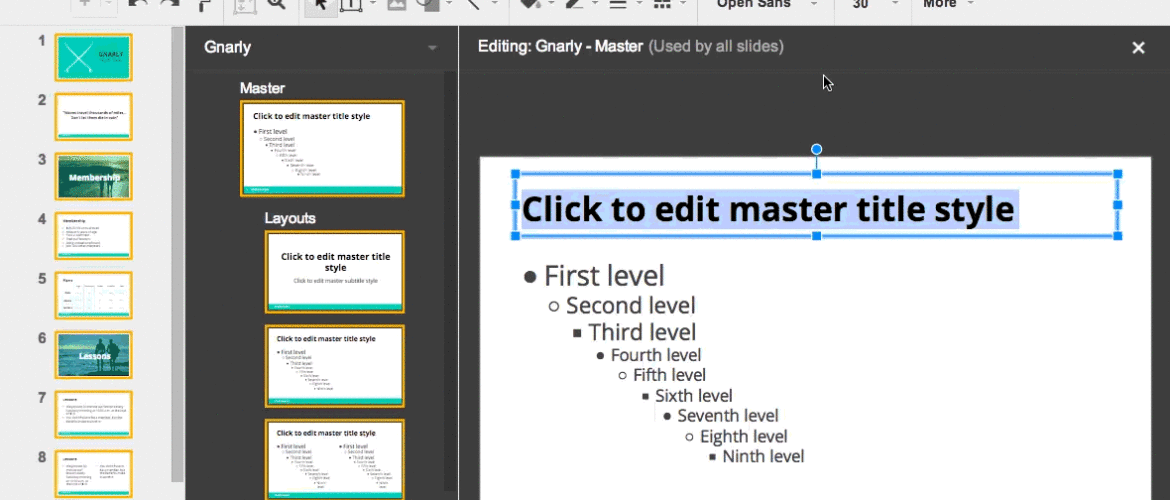Click the rotation handle above title box
Screen dimensions: 1170x500
(x=817, y=150)
